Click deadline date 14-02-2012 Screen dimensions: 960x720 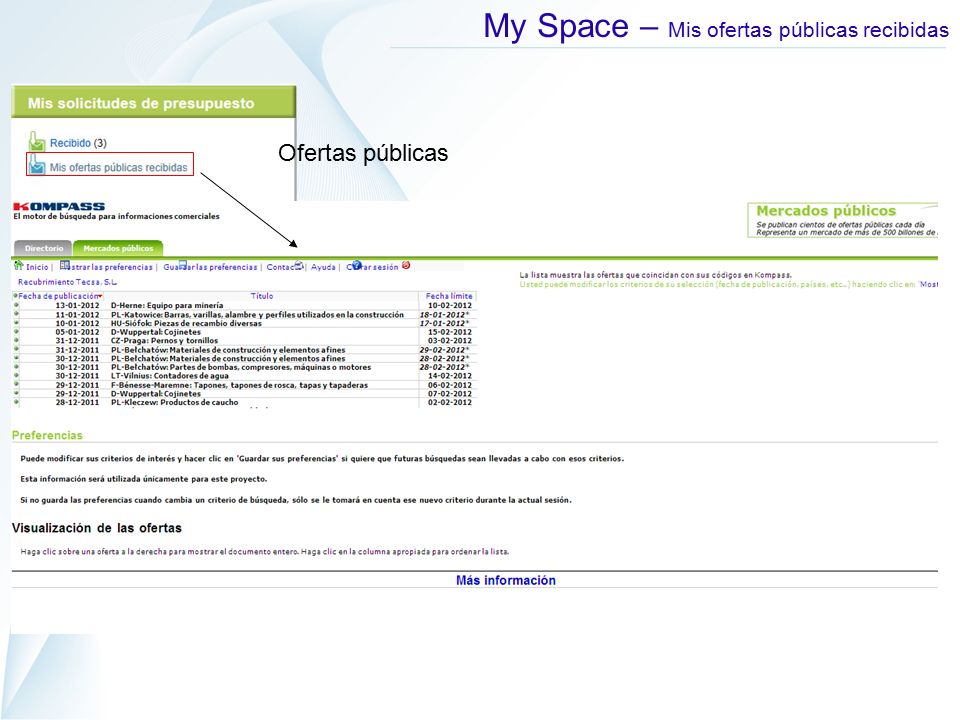(450, 376)
